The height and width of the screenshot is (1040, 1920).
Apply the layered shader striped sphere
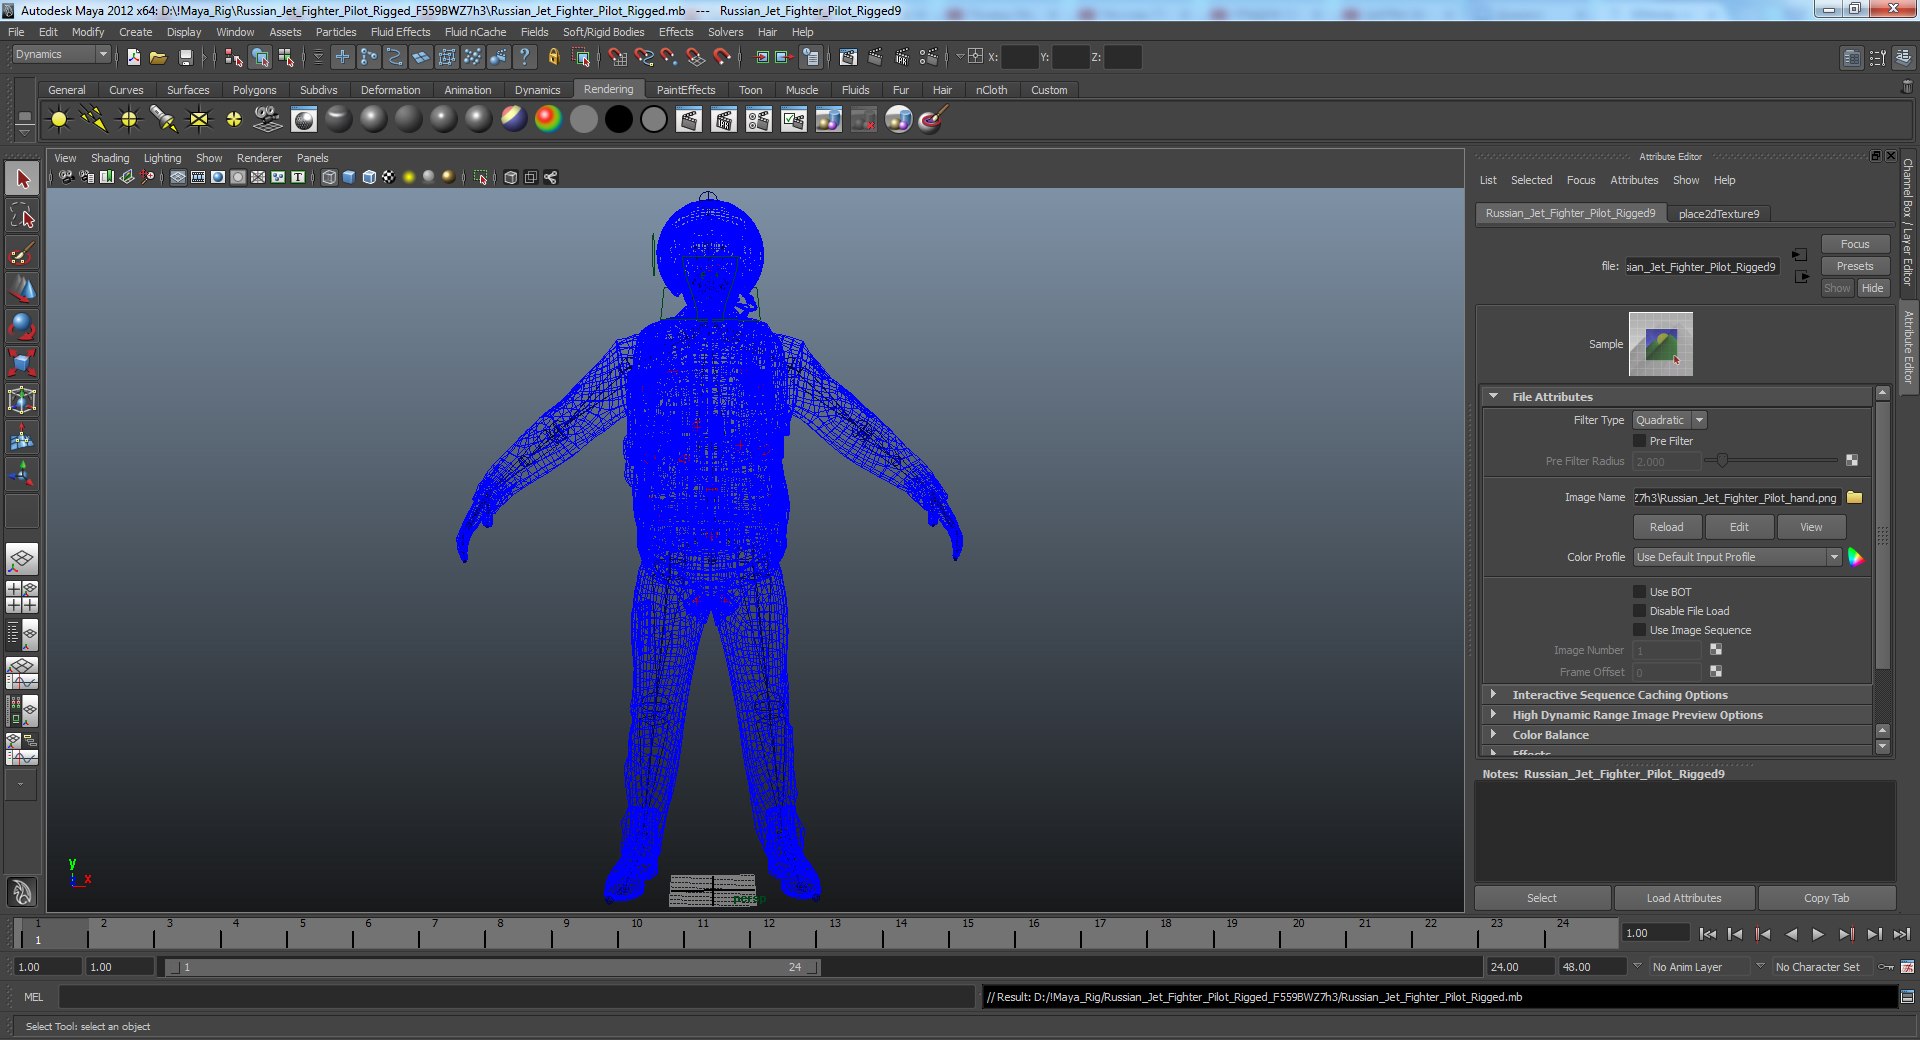(513, 120)
